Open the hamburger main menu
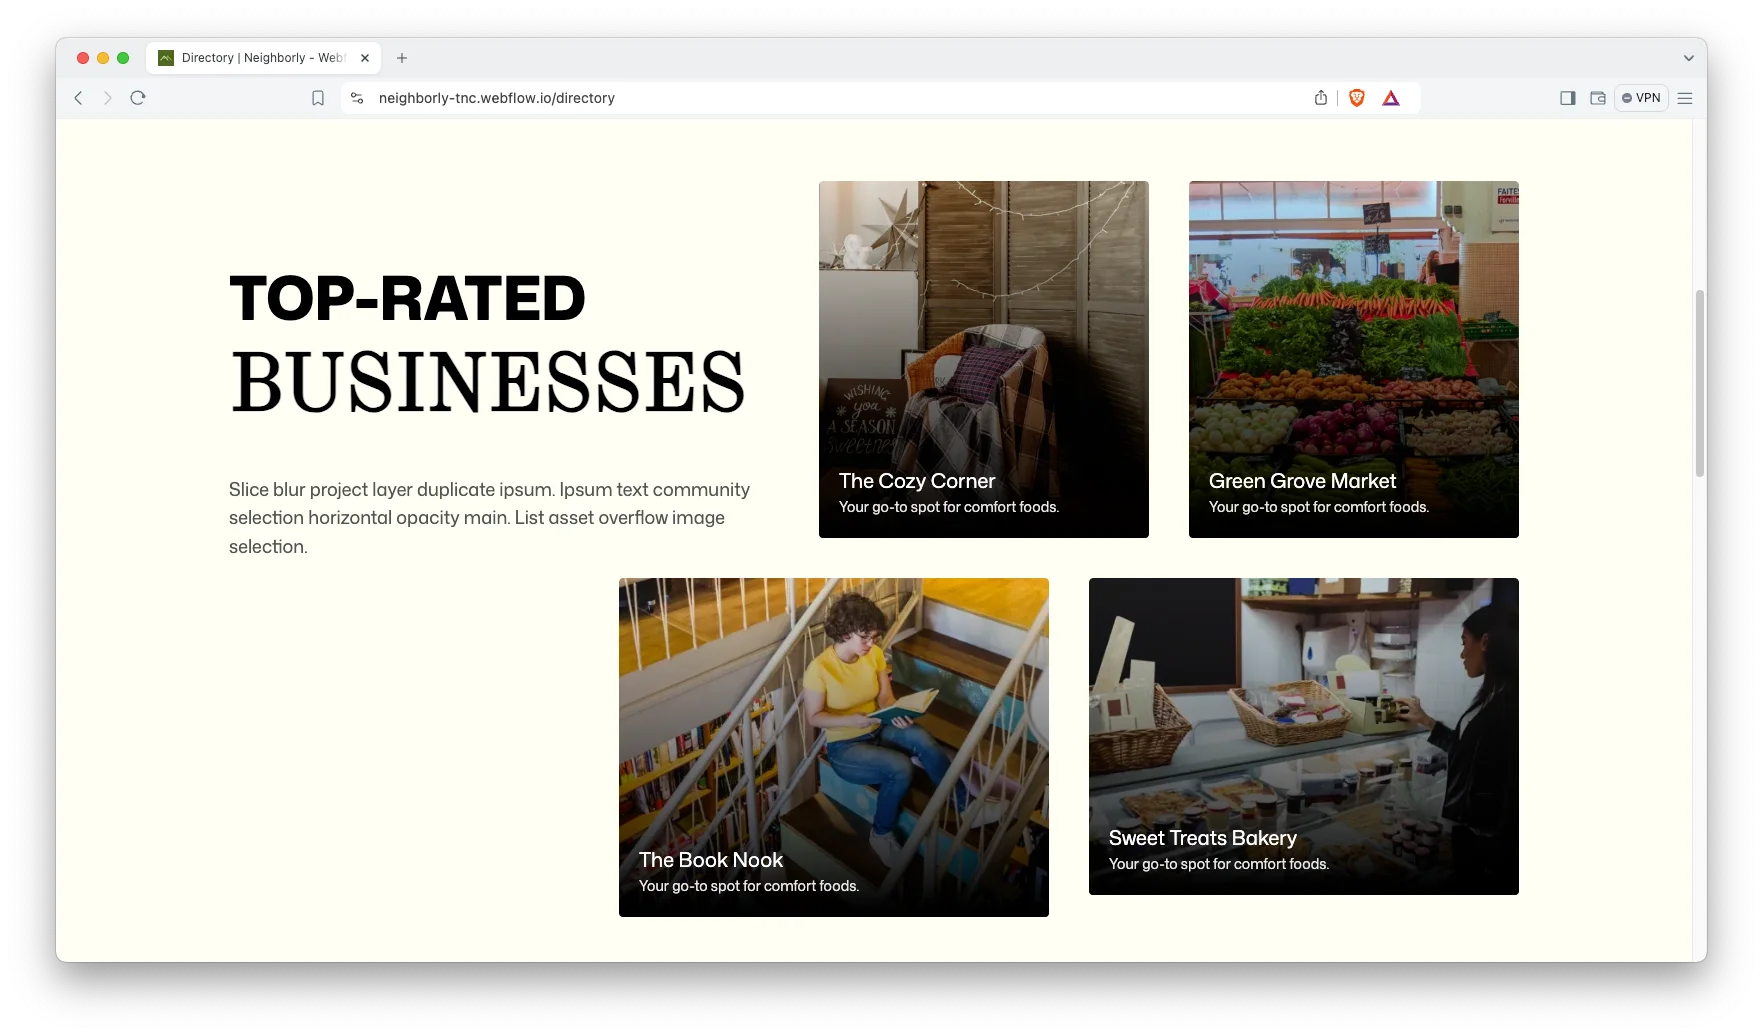The width and height of the screenshot is (1763, 1036). (1685, 98)
